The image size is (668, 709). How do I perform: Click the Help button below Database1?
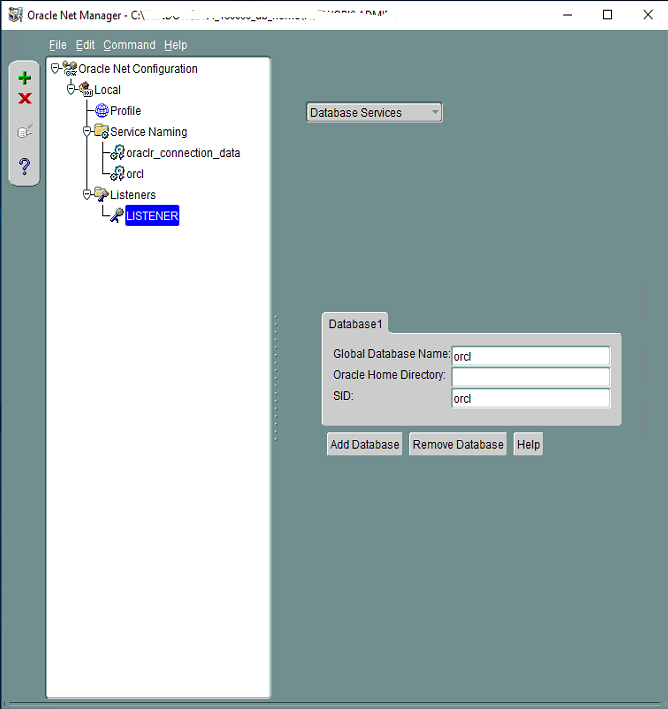pos(528,444)
